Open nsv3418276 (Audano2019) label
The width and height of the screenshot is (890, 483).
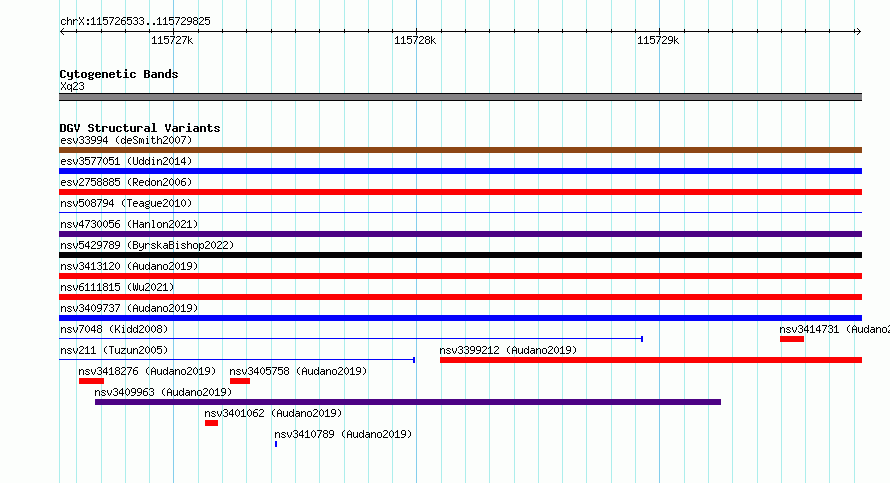tap(147, 371)
